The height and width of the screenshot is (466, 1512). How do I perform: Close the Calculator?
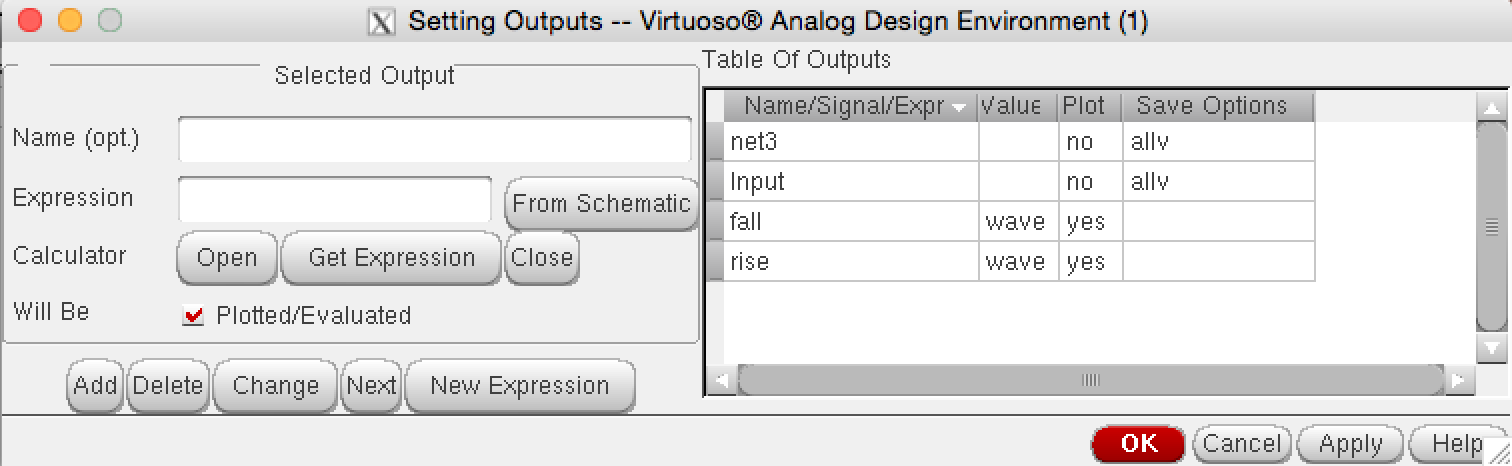[541, 258]
